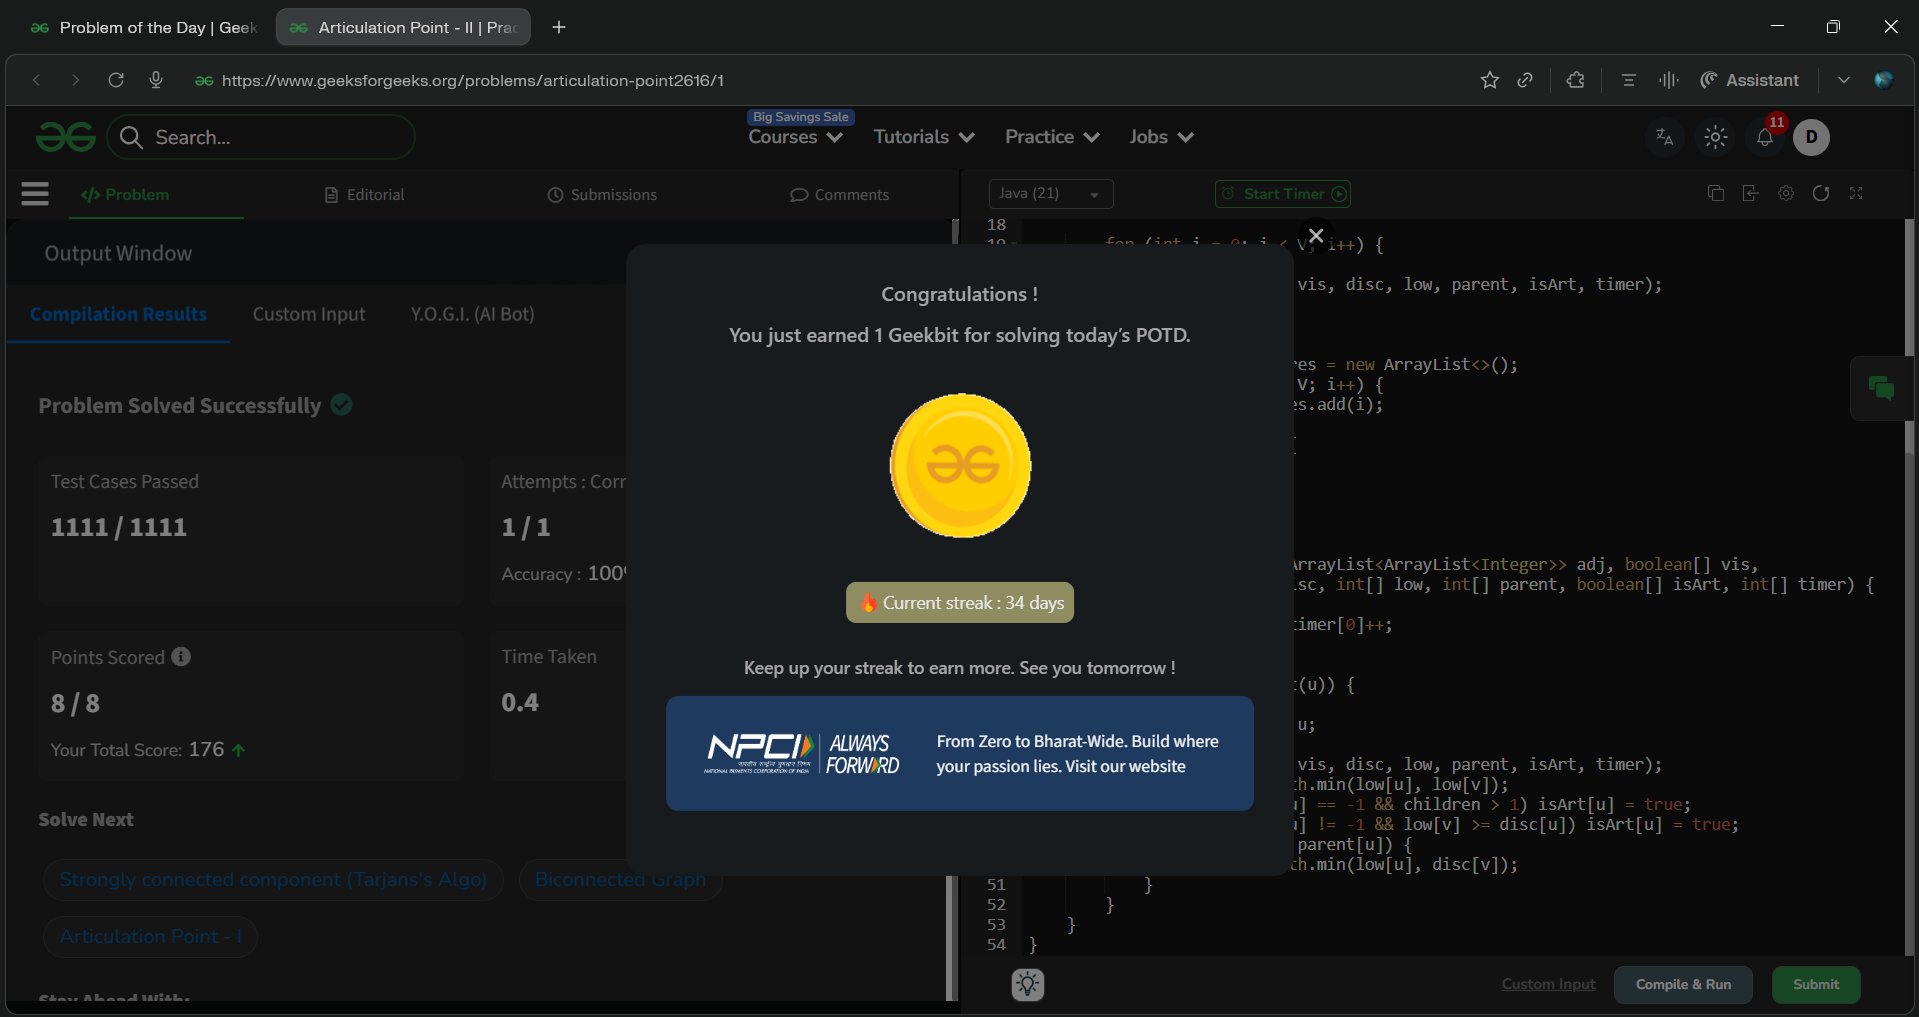Open the green chat bubble widget
This screenshot has height=1017, width=1919.
pos(1881,388)
